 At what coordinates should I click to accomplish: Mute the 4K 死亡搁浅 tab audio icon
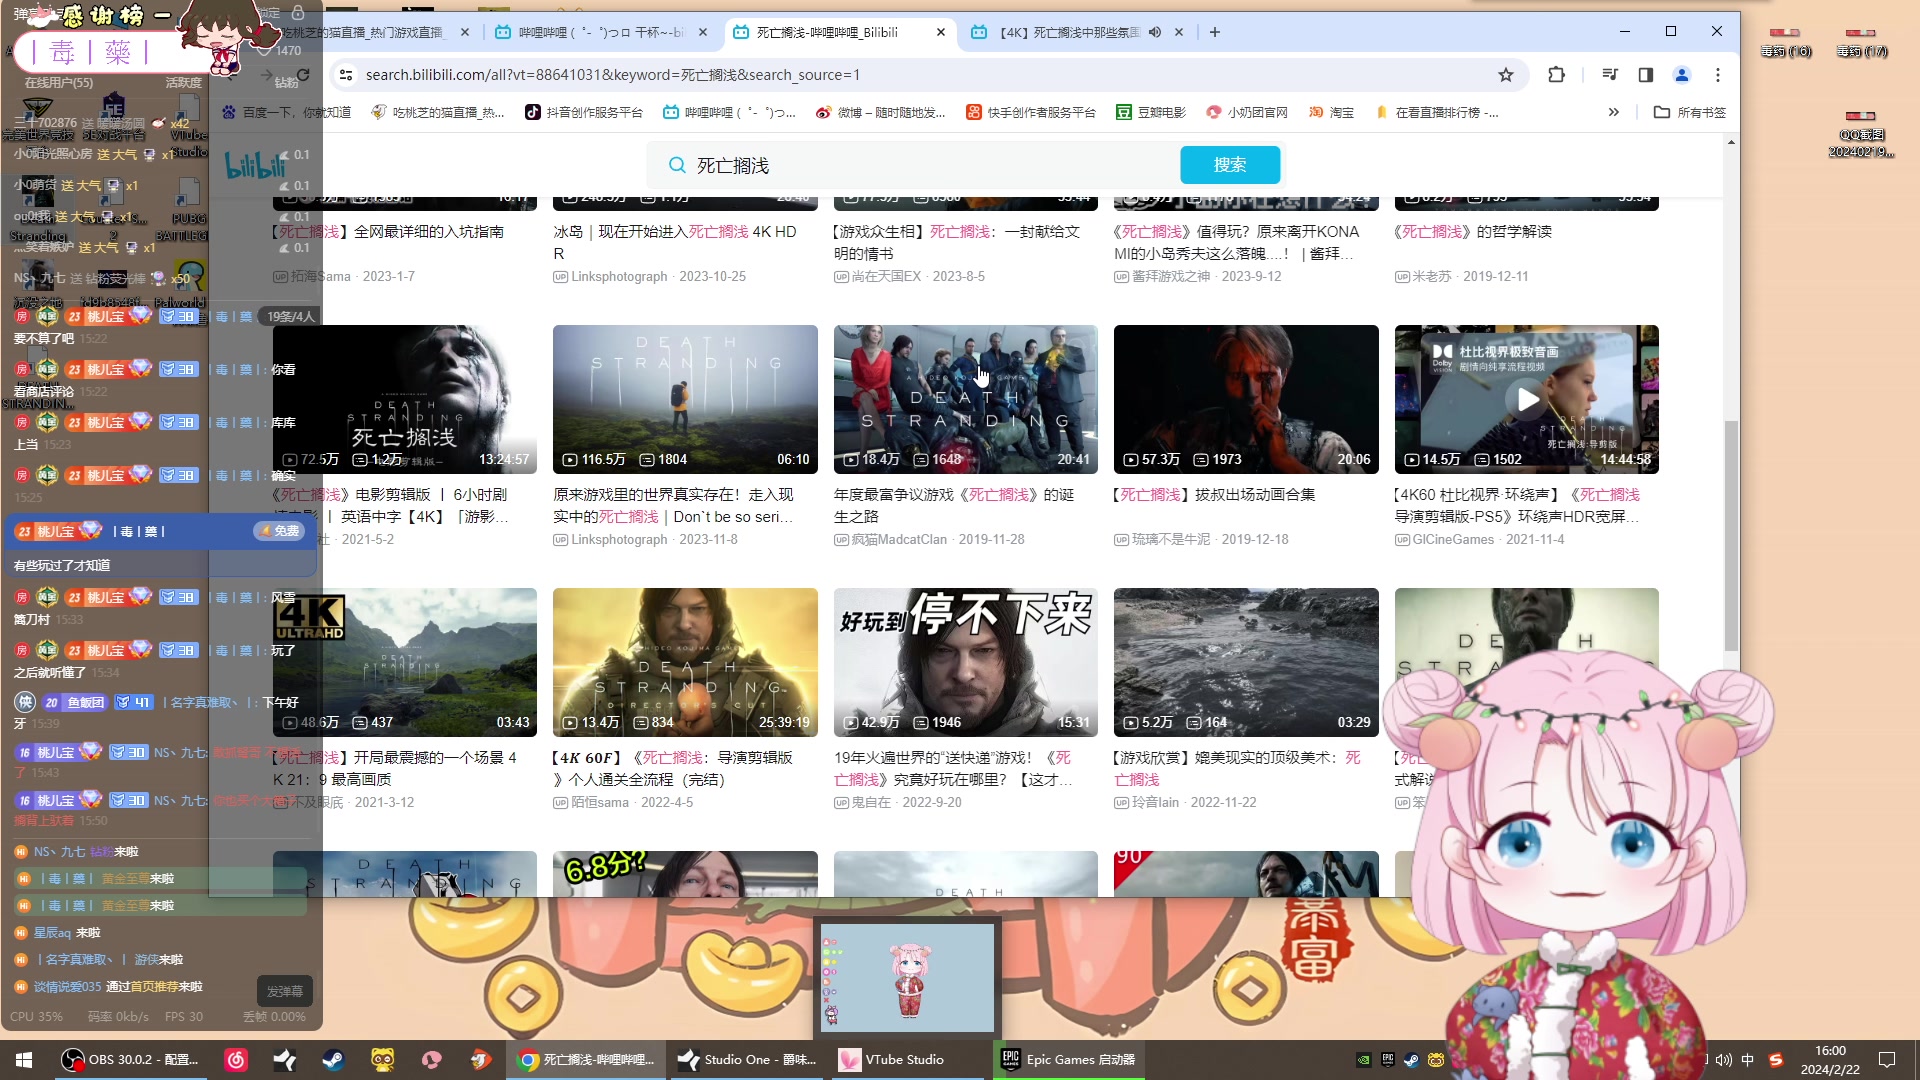click(1155, 32)
